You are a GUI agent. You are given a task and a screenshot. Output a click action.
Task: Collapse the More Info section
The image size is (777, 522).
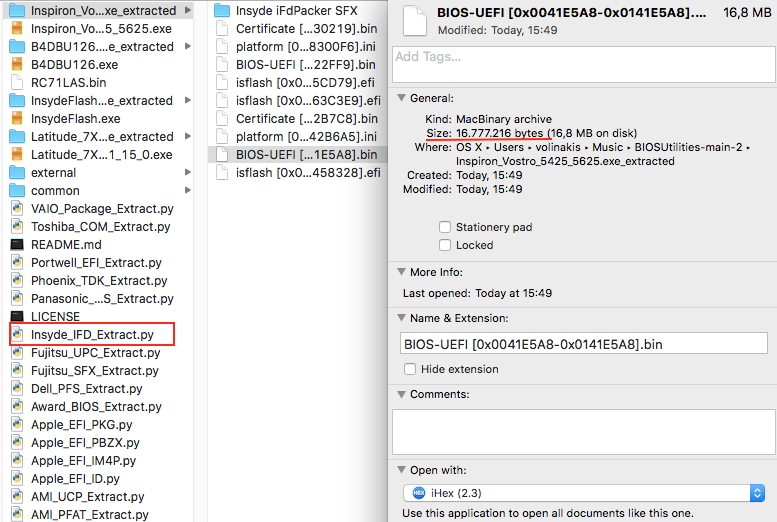(x=401, y=272)
